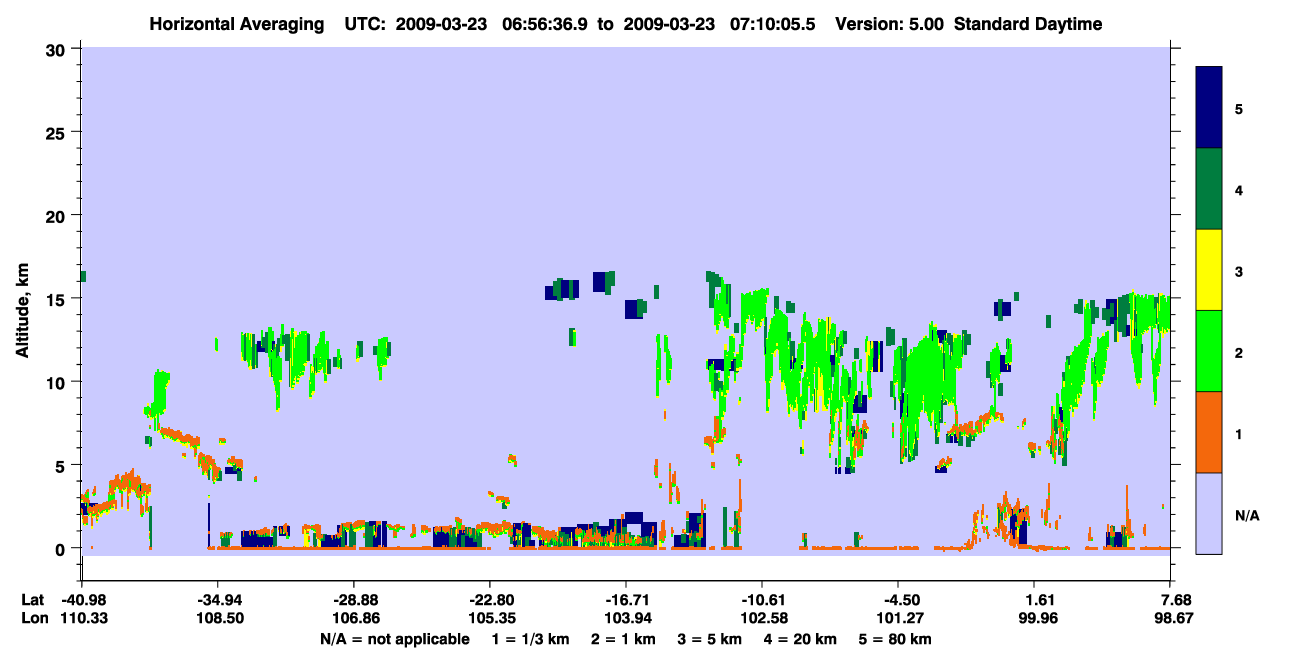Click the 'Lat' row label
Image resolution: width=1300 pixels, height=667 pixels.
[x=33, y=600]
